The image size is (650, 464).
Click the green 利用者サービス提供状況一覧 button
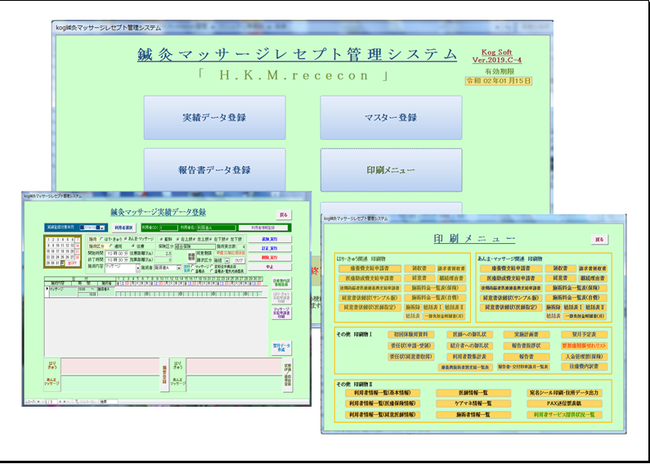564,415
